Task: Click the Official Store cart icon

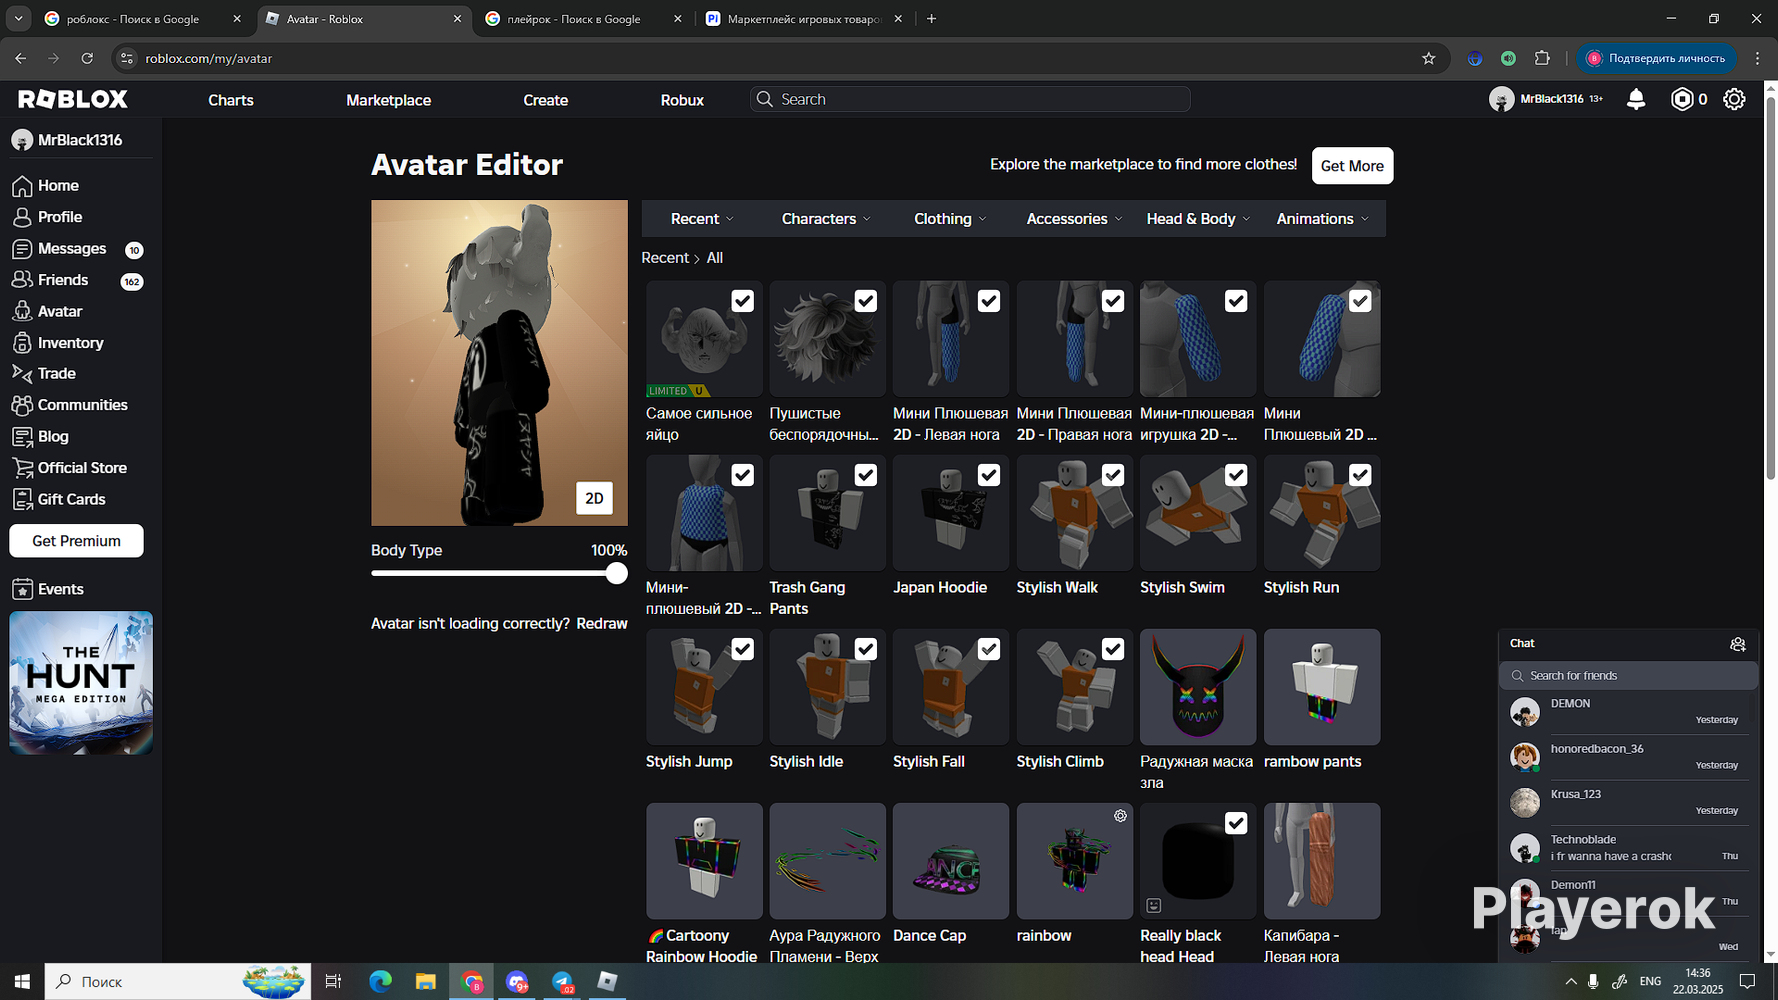Action: (x=22, y=468)
